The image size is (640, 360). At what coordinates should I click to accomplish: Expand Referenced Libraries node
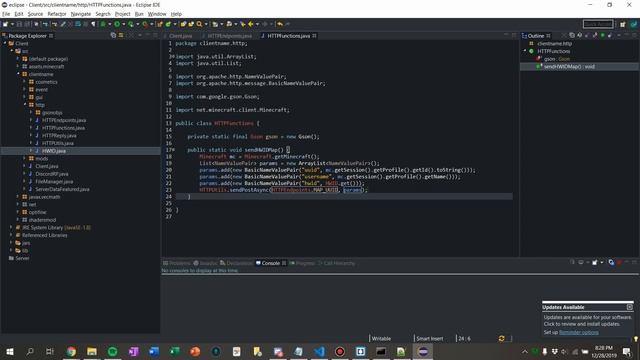pos(11,235)
